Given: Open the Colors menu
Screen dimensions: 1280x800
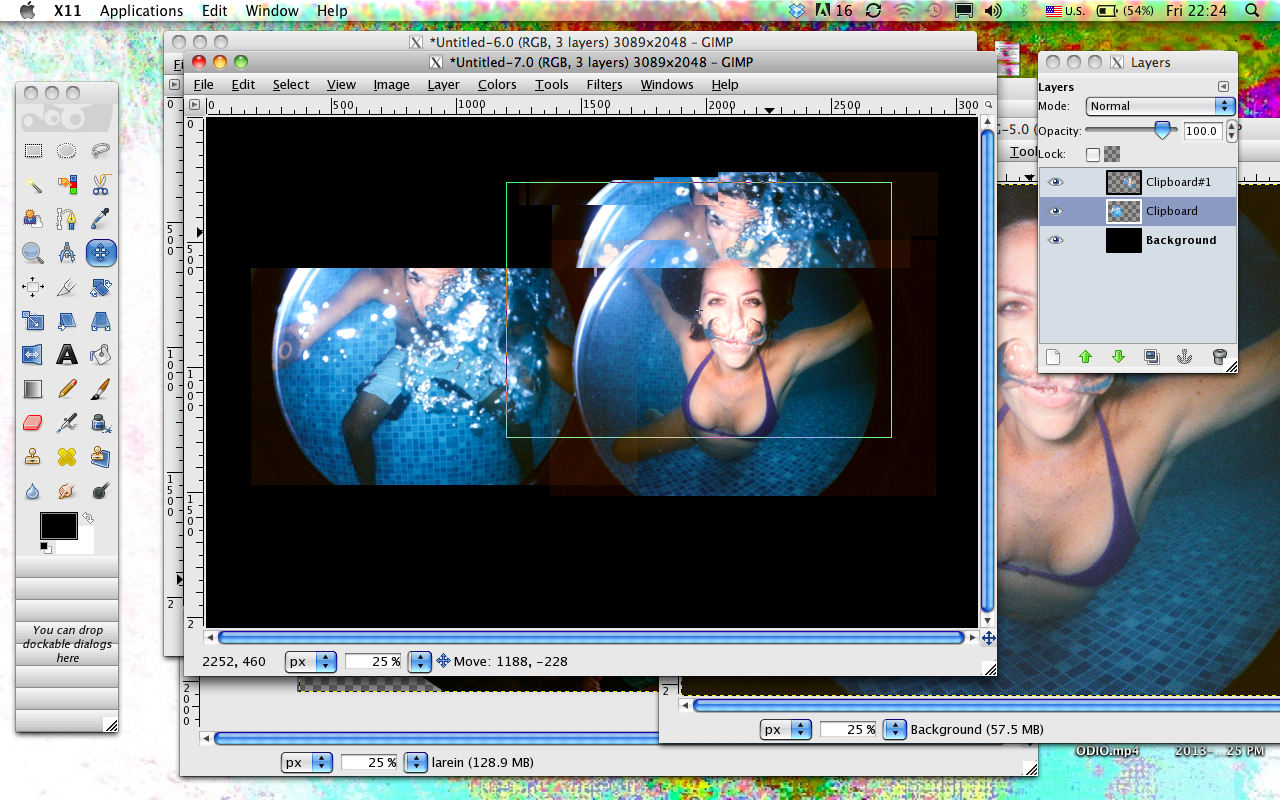Looking at the screenshot, I should [497, 85].
